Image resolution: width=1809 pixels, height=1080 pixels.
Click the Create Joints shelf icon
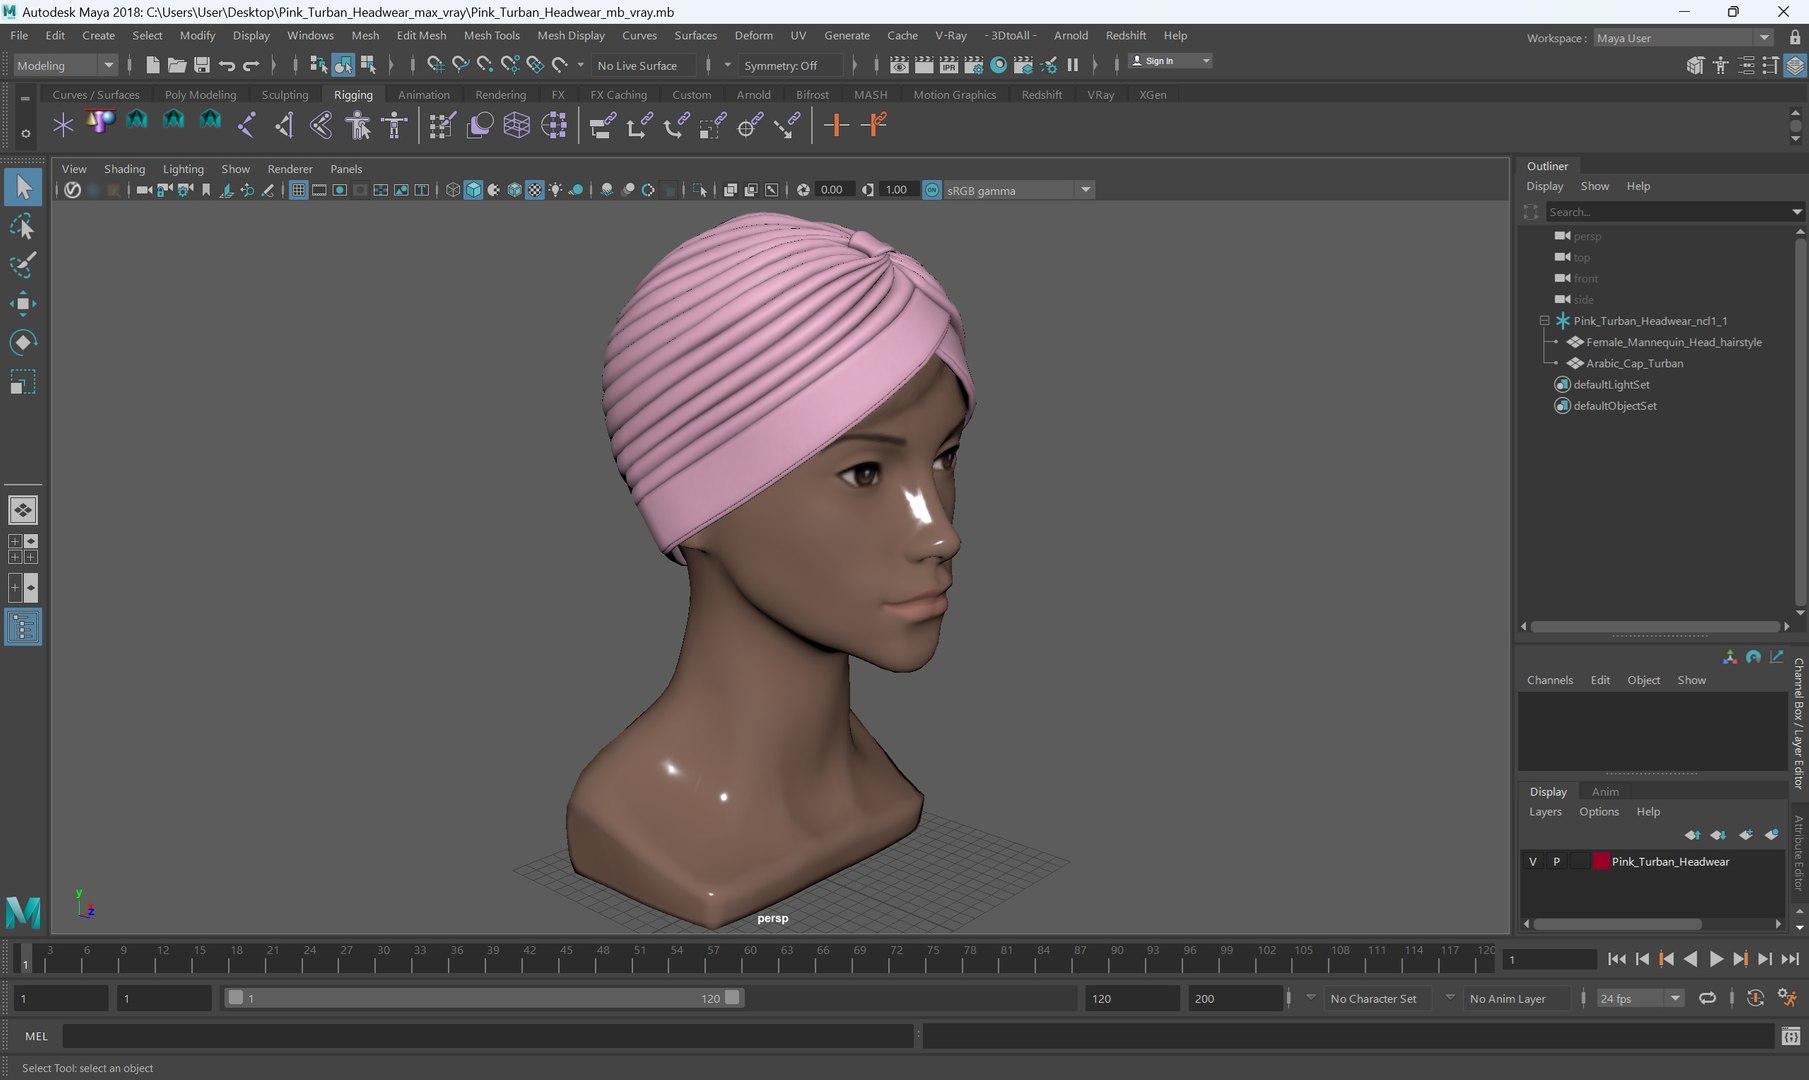pyautogui.click(x=246, y=125)
